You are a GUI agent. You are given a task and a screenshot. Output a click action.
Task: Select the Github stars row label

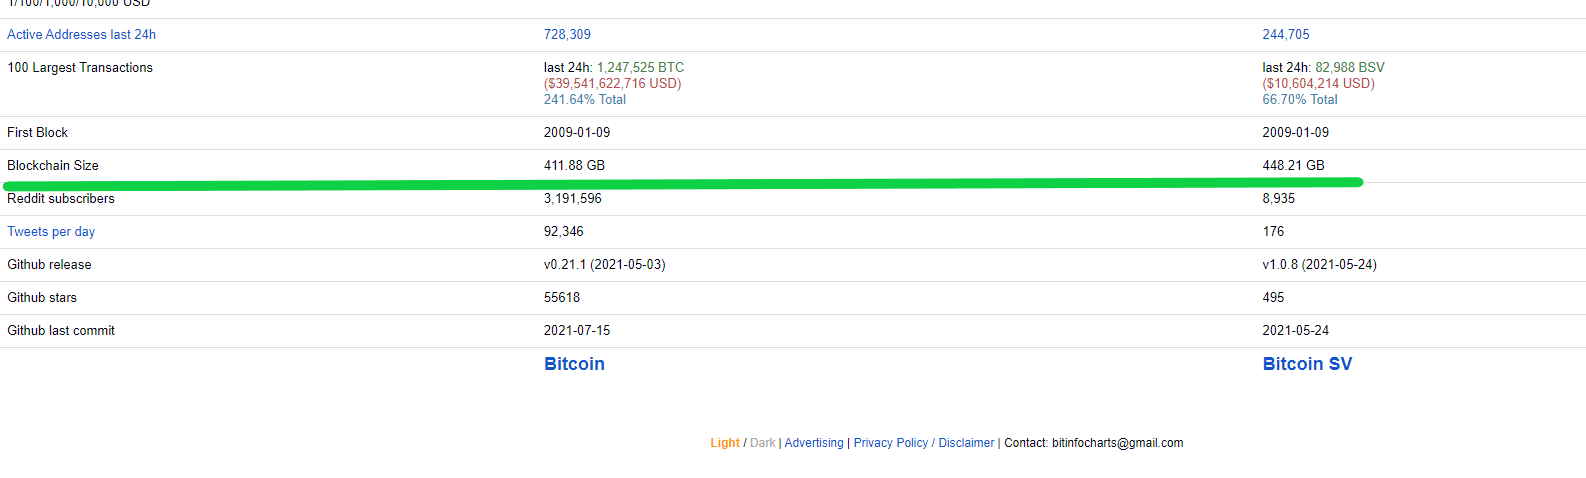point(42,297)
